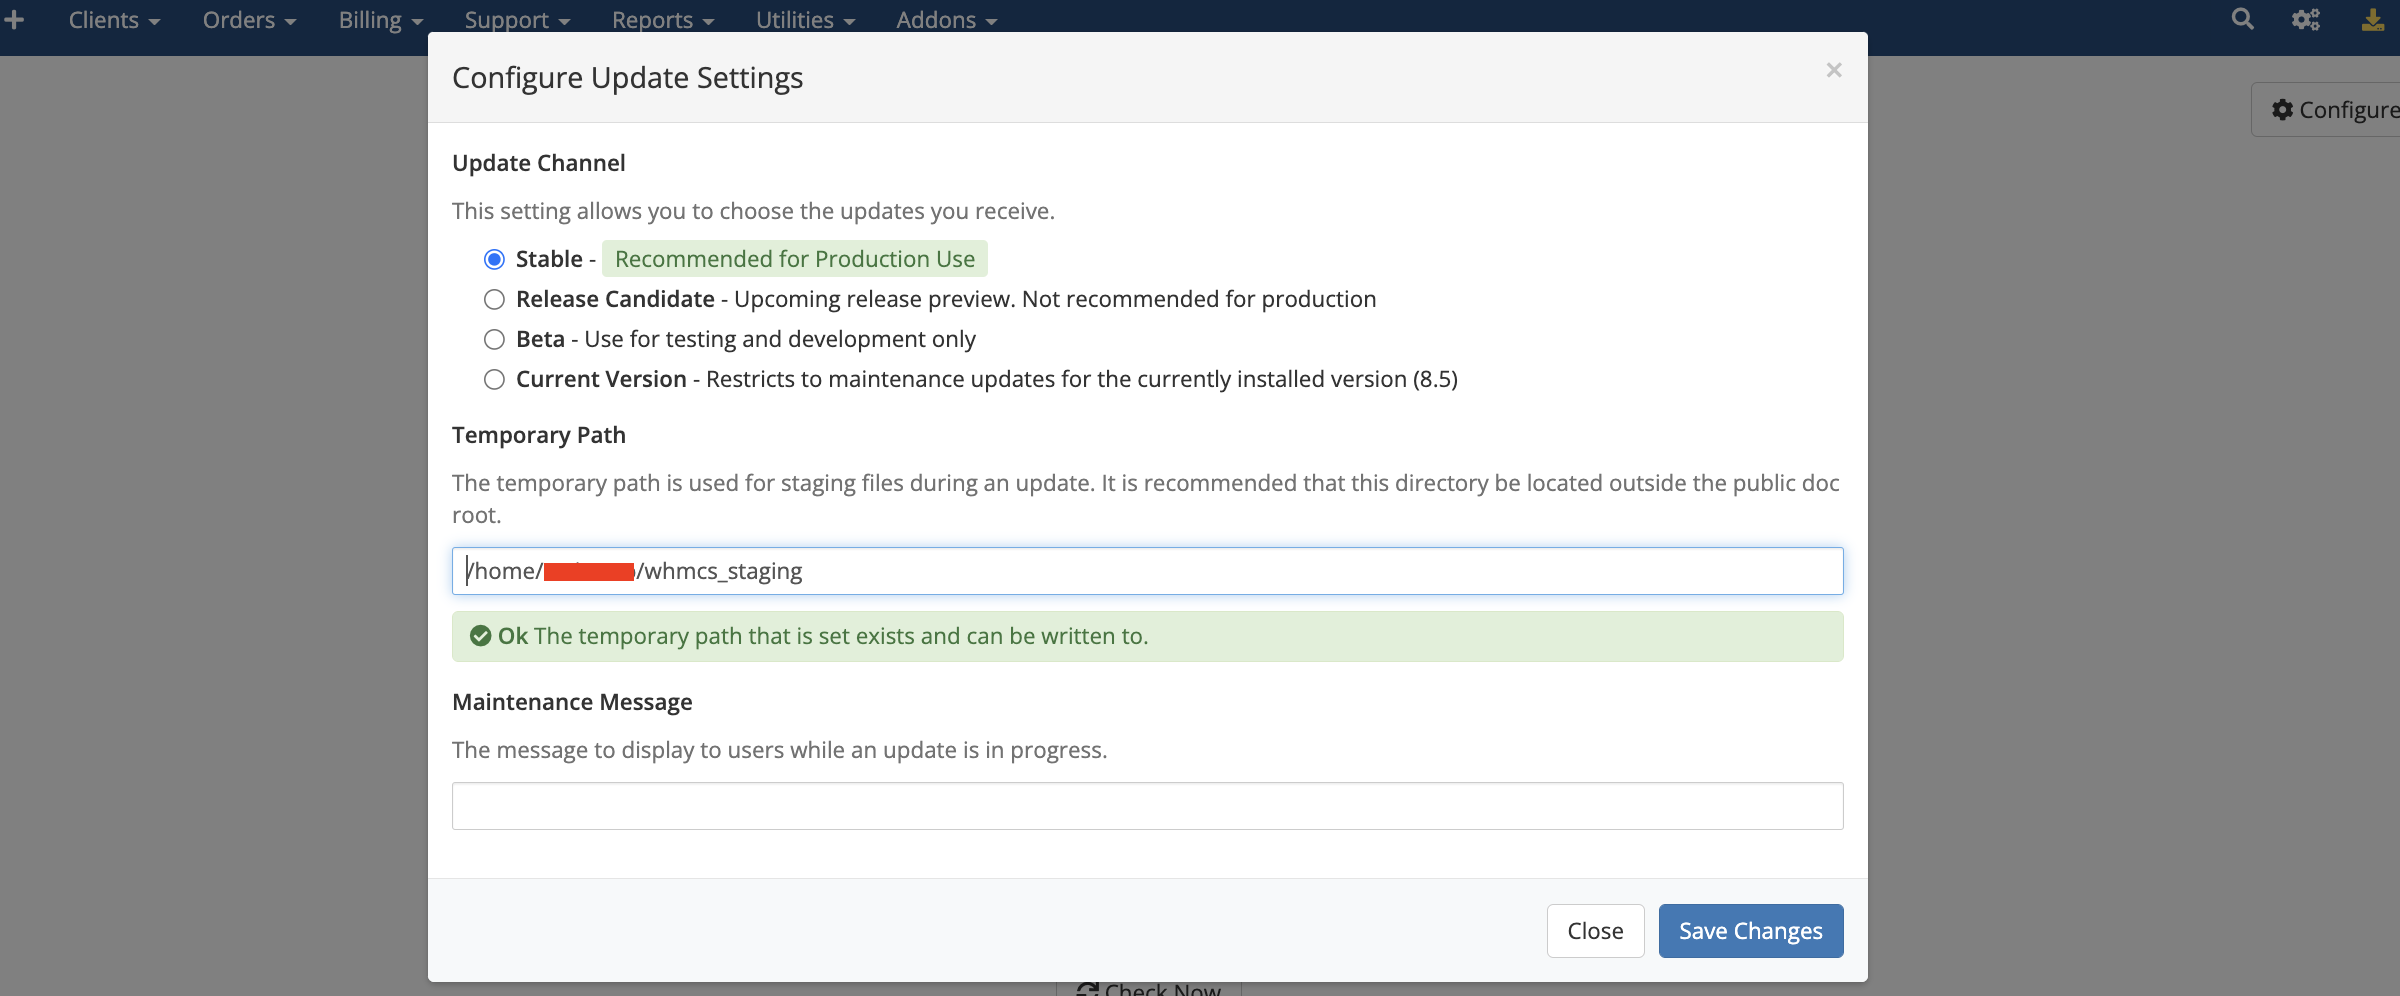Choose the Beta update channel
Image resolution: width=2400 pixels, height=996 pixels.
494,340
